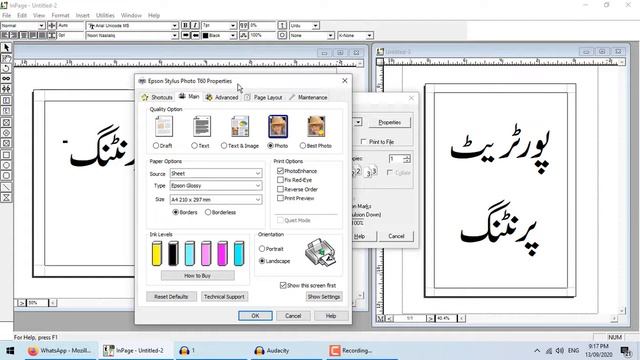Screen dimensions: 640x360
Task: Open the paper Size dropdown A4
Action: [216, 200]
